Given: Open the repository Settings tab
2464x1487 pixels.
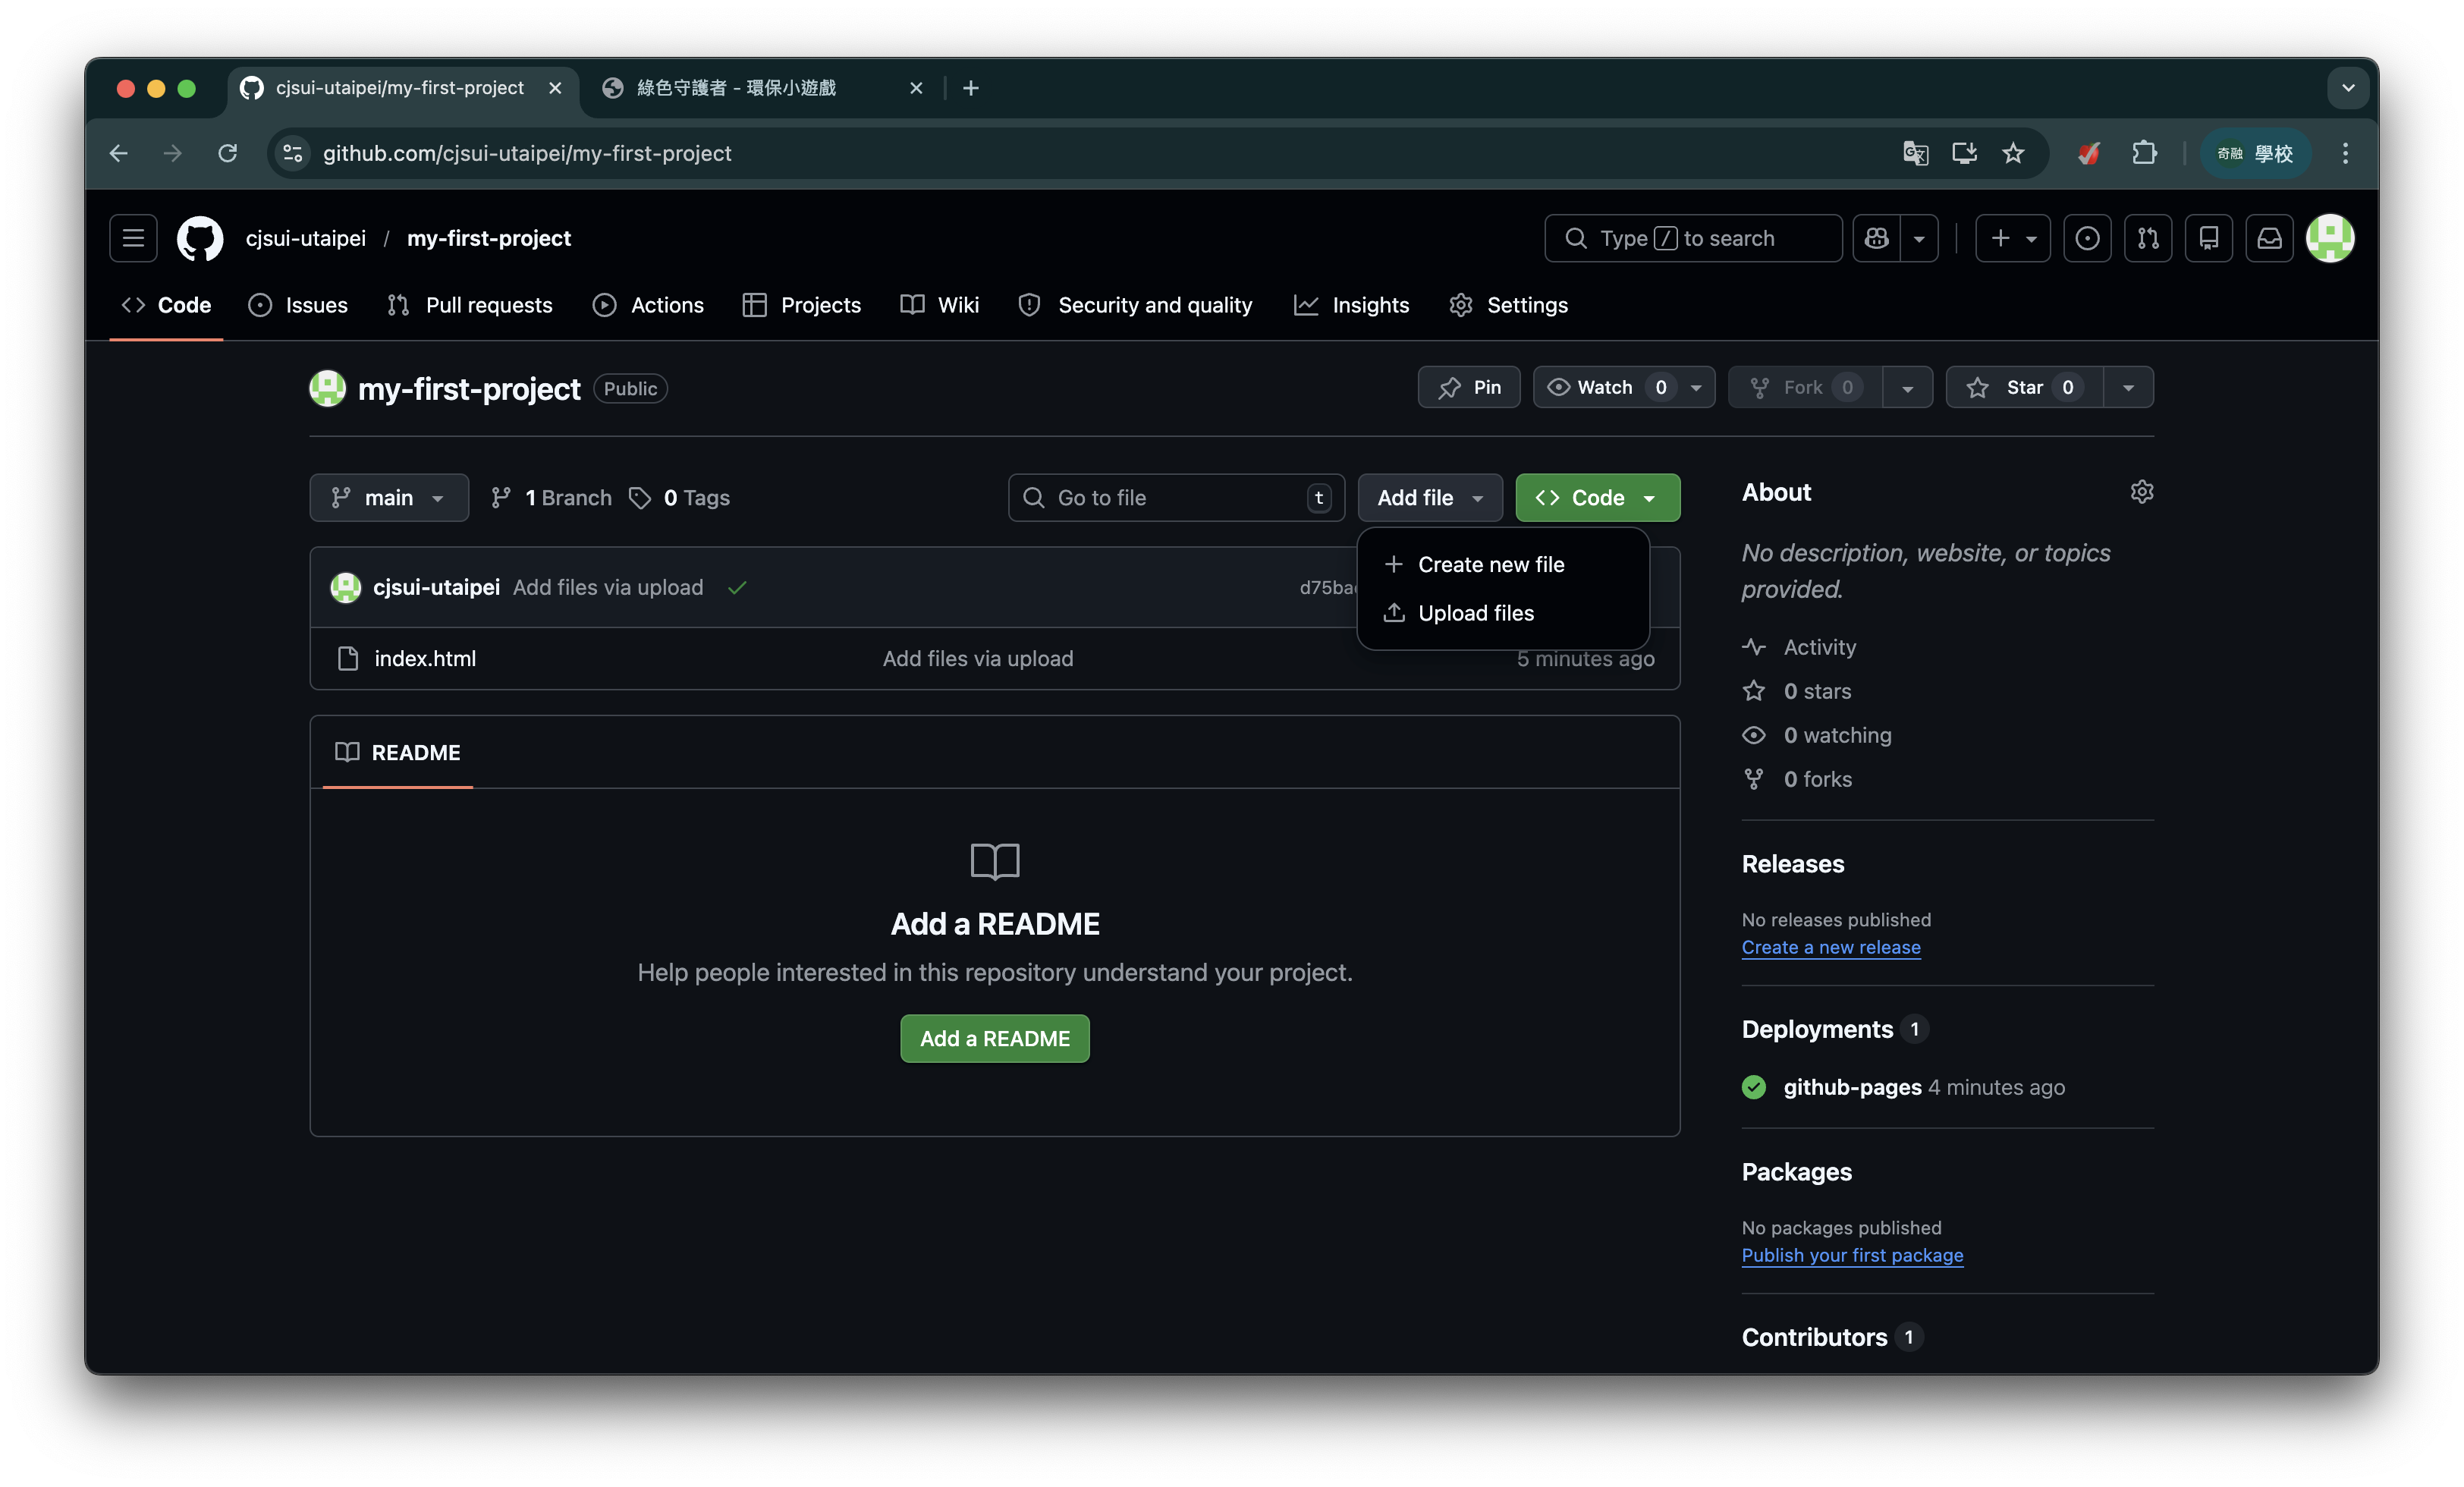Looking at the screenshot, I should 1508,305.
